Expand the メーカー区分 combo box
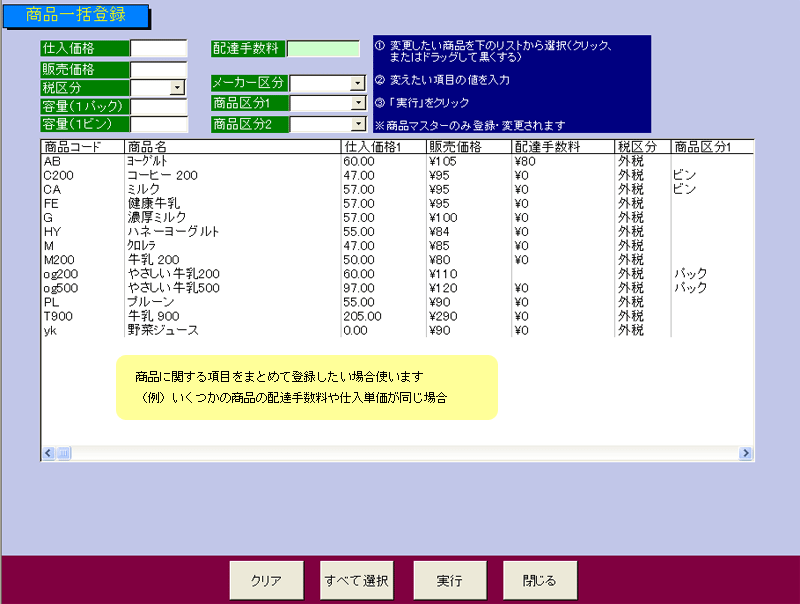 point(357,84)
